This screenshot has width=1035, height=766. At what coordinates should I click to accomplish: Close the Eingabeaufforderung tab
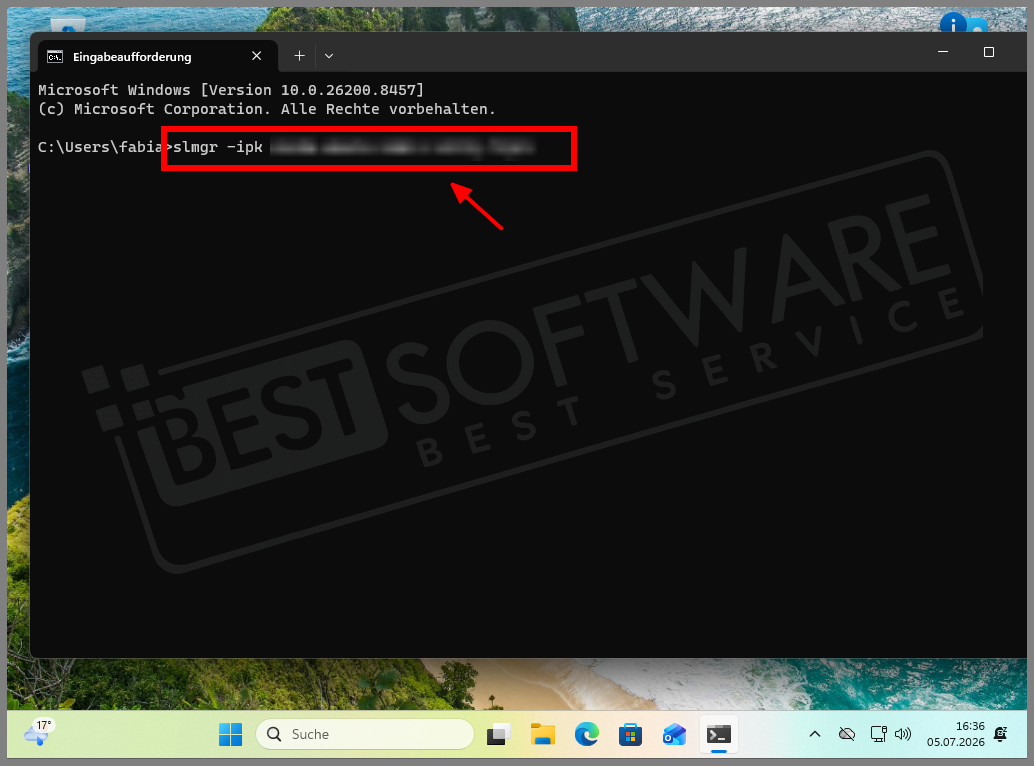(x=257, y=56)
